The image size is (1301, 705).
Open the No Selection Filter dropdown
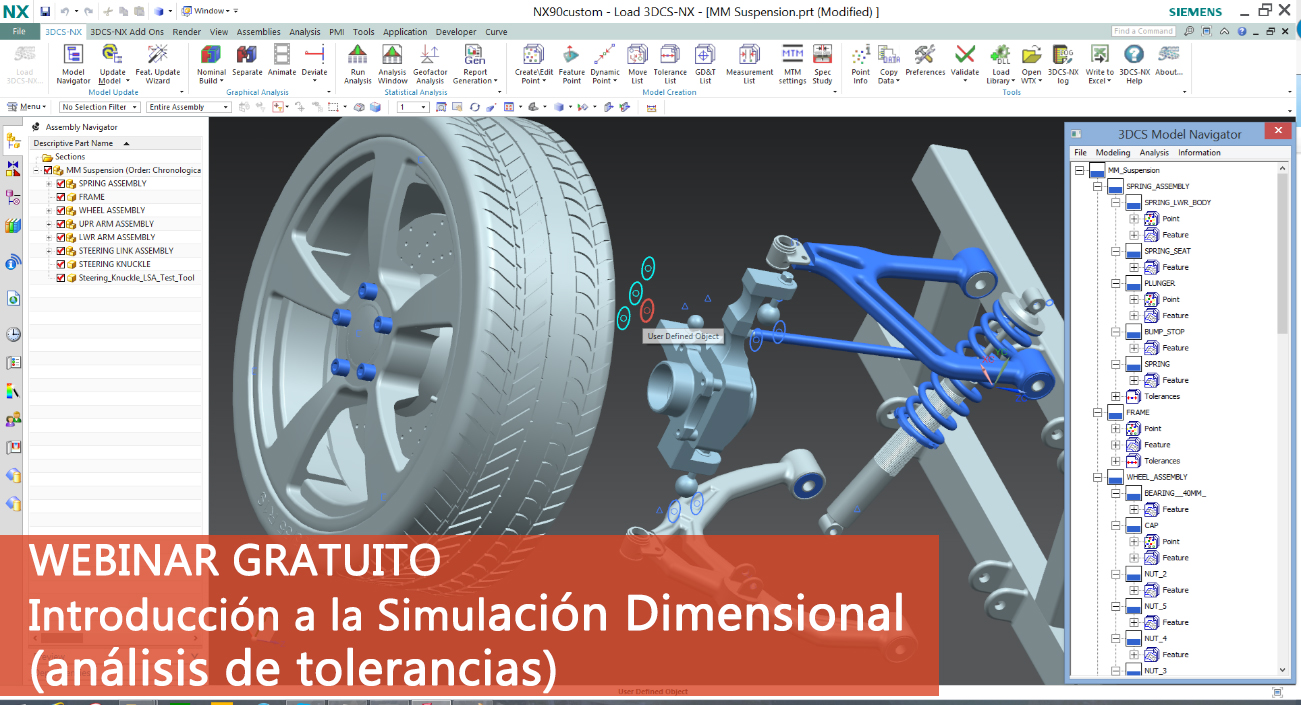(x=100, y=107)
